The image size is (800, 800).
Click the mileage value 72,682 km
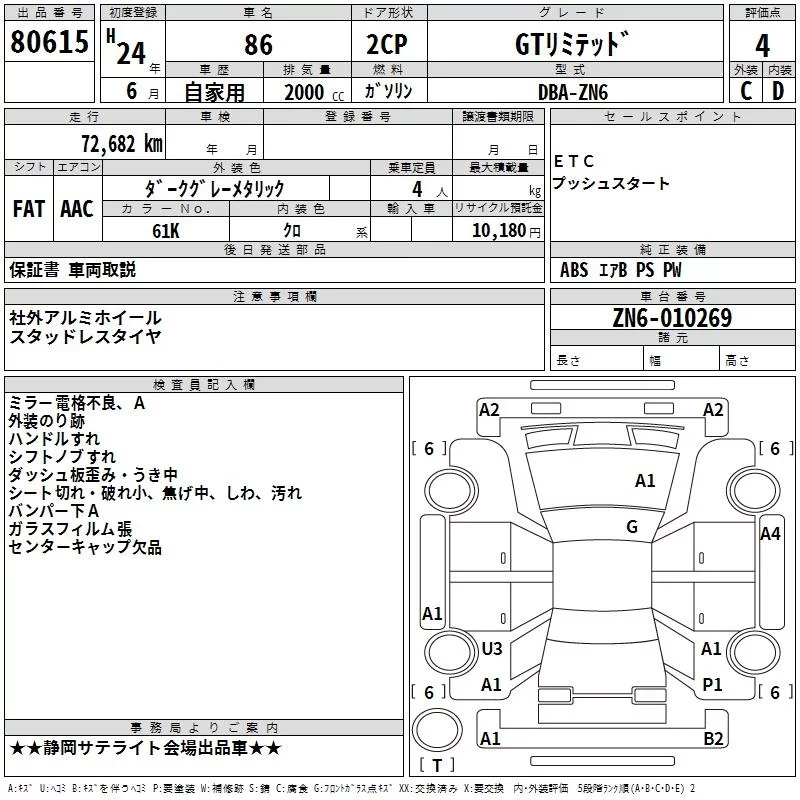coord(122,144)
